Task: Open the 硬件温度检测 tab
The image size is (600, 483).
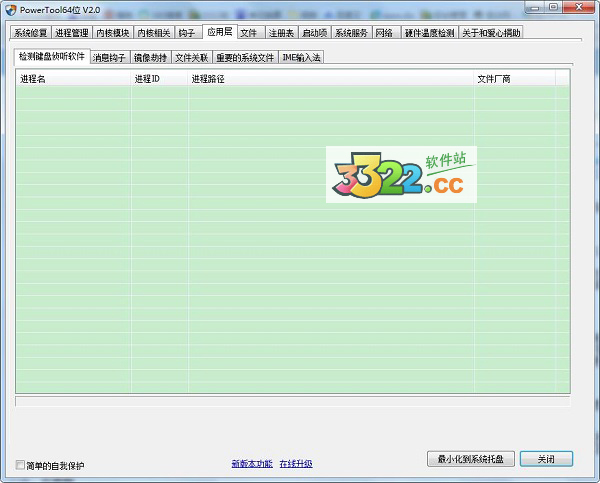Action: (429, 33)
